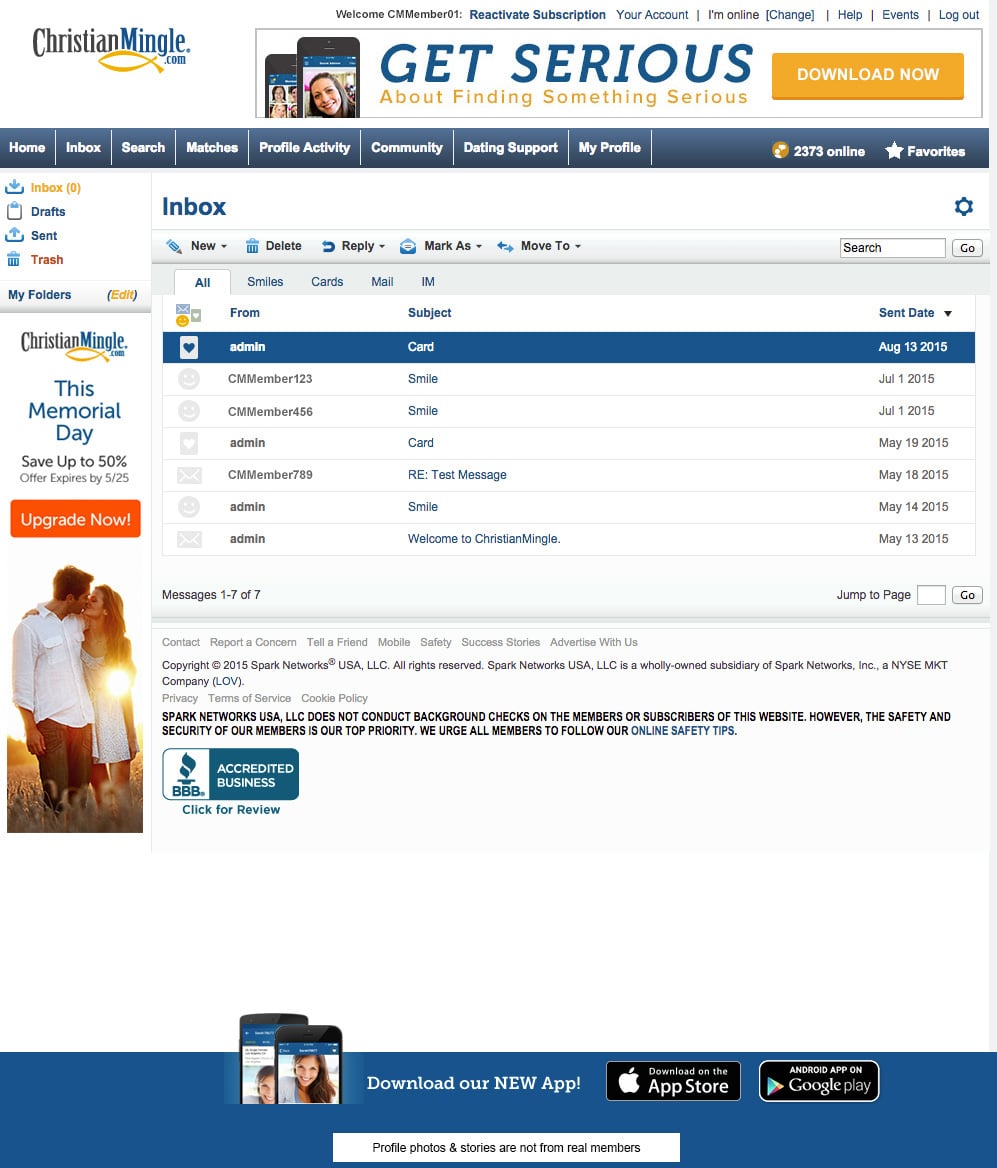Click Home in the navigation bar
The height and width of the screenshot is (1168, 997).
tap(27, 147)
